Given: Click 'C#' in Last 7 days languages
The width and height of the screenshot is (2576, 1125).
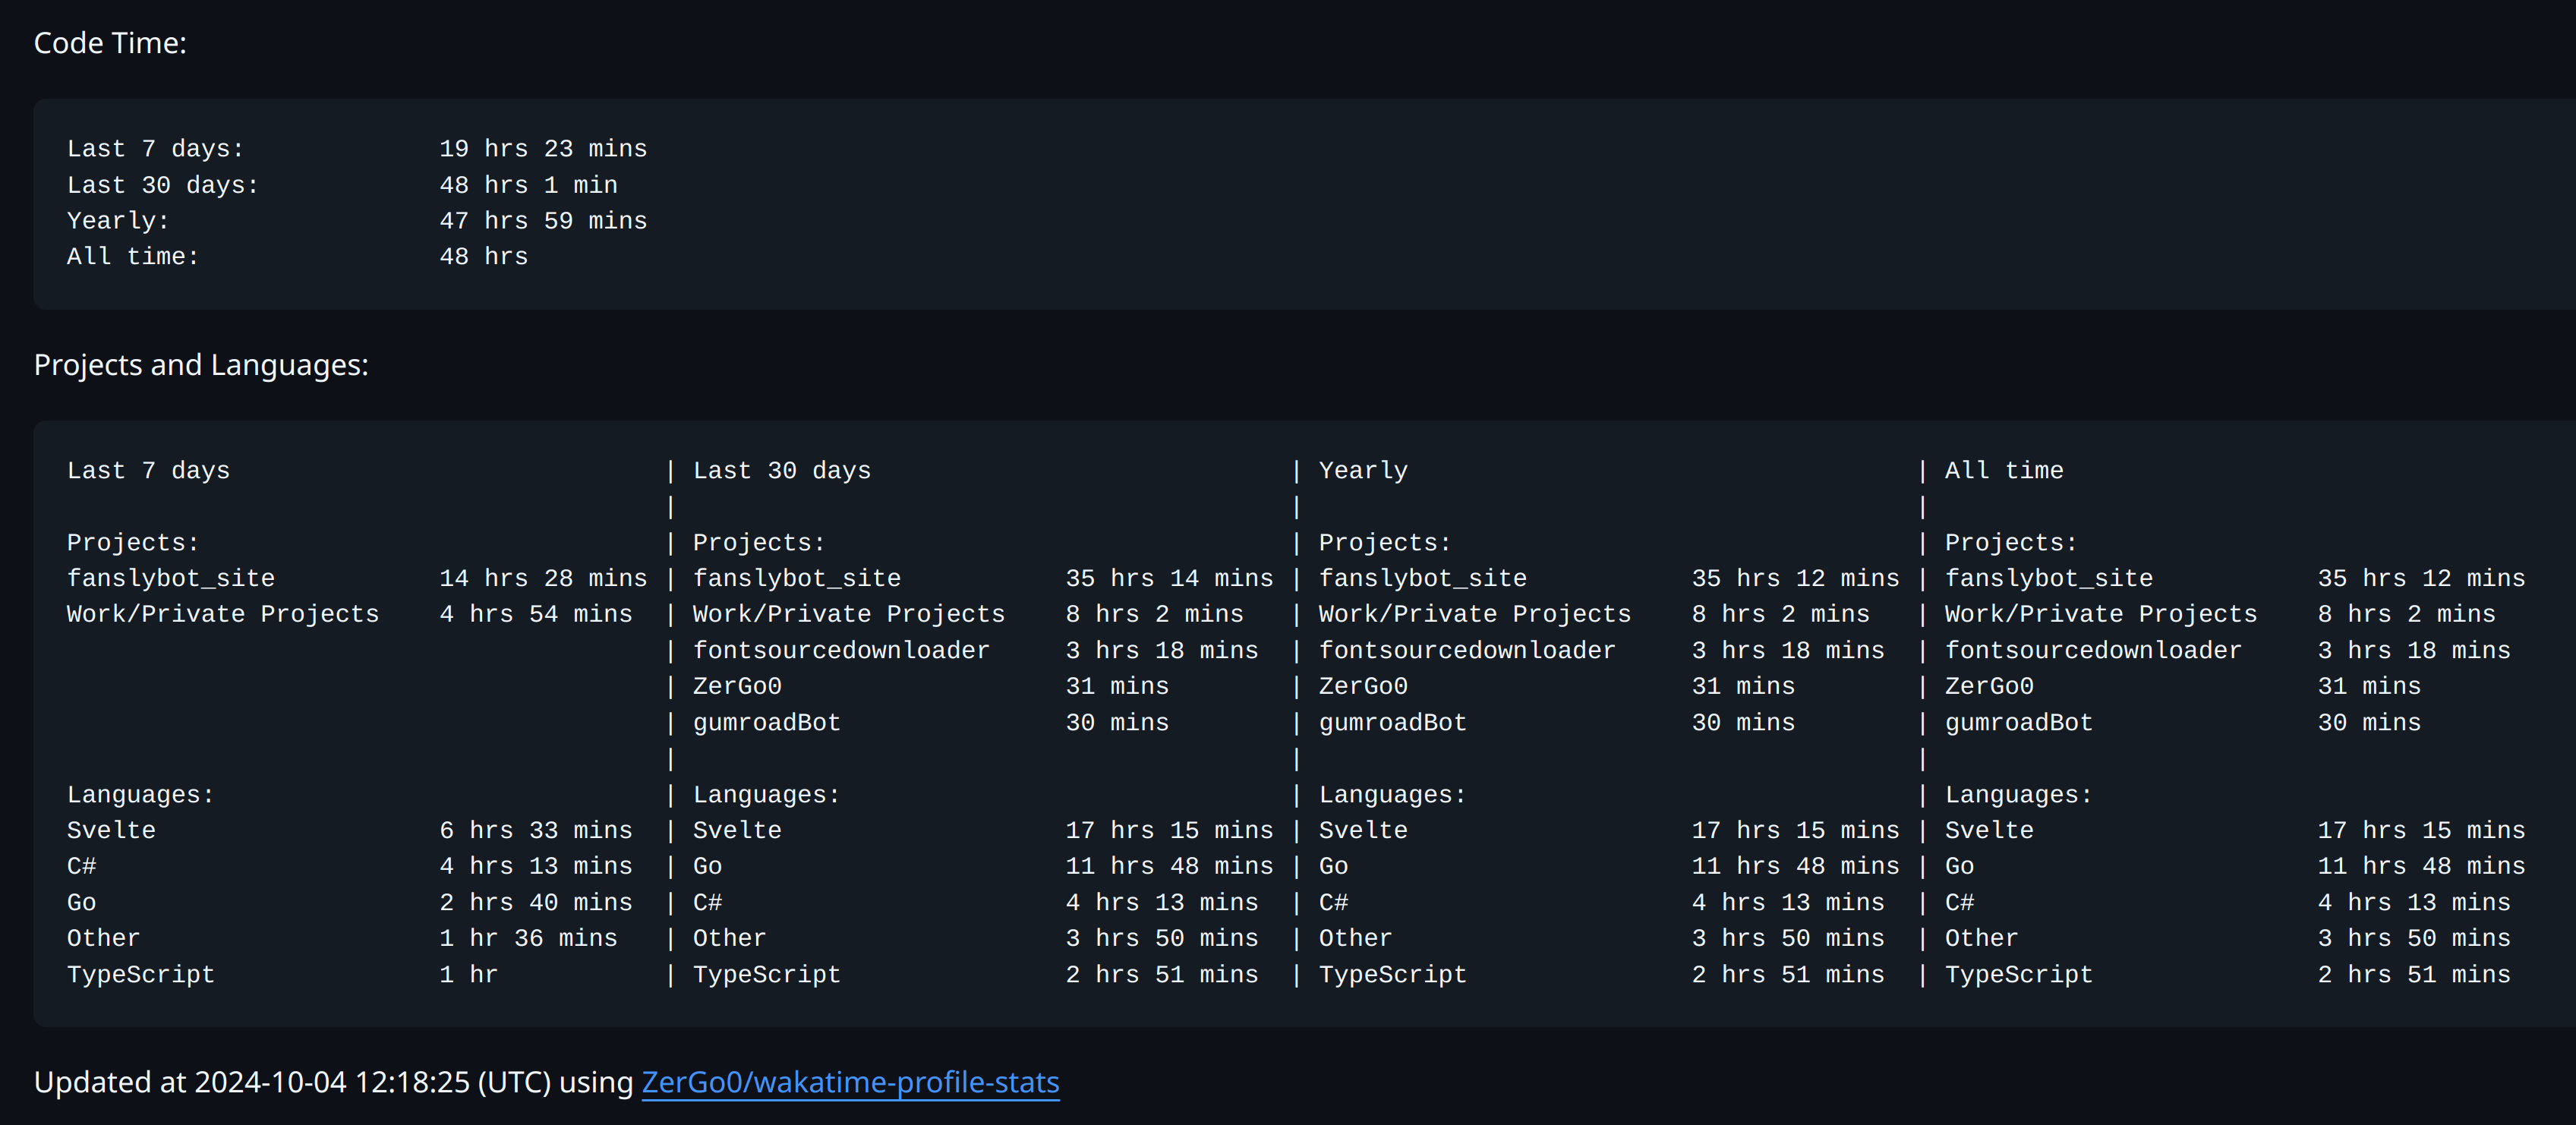Looking at the screenshot, I should point(82,867).
